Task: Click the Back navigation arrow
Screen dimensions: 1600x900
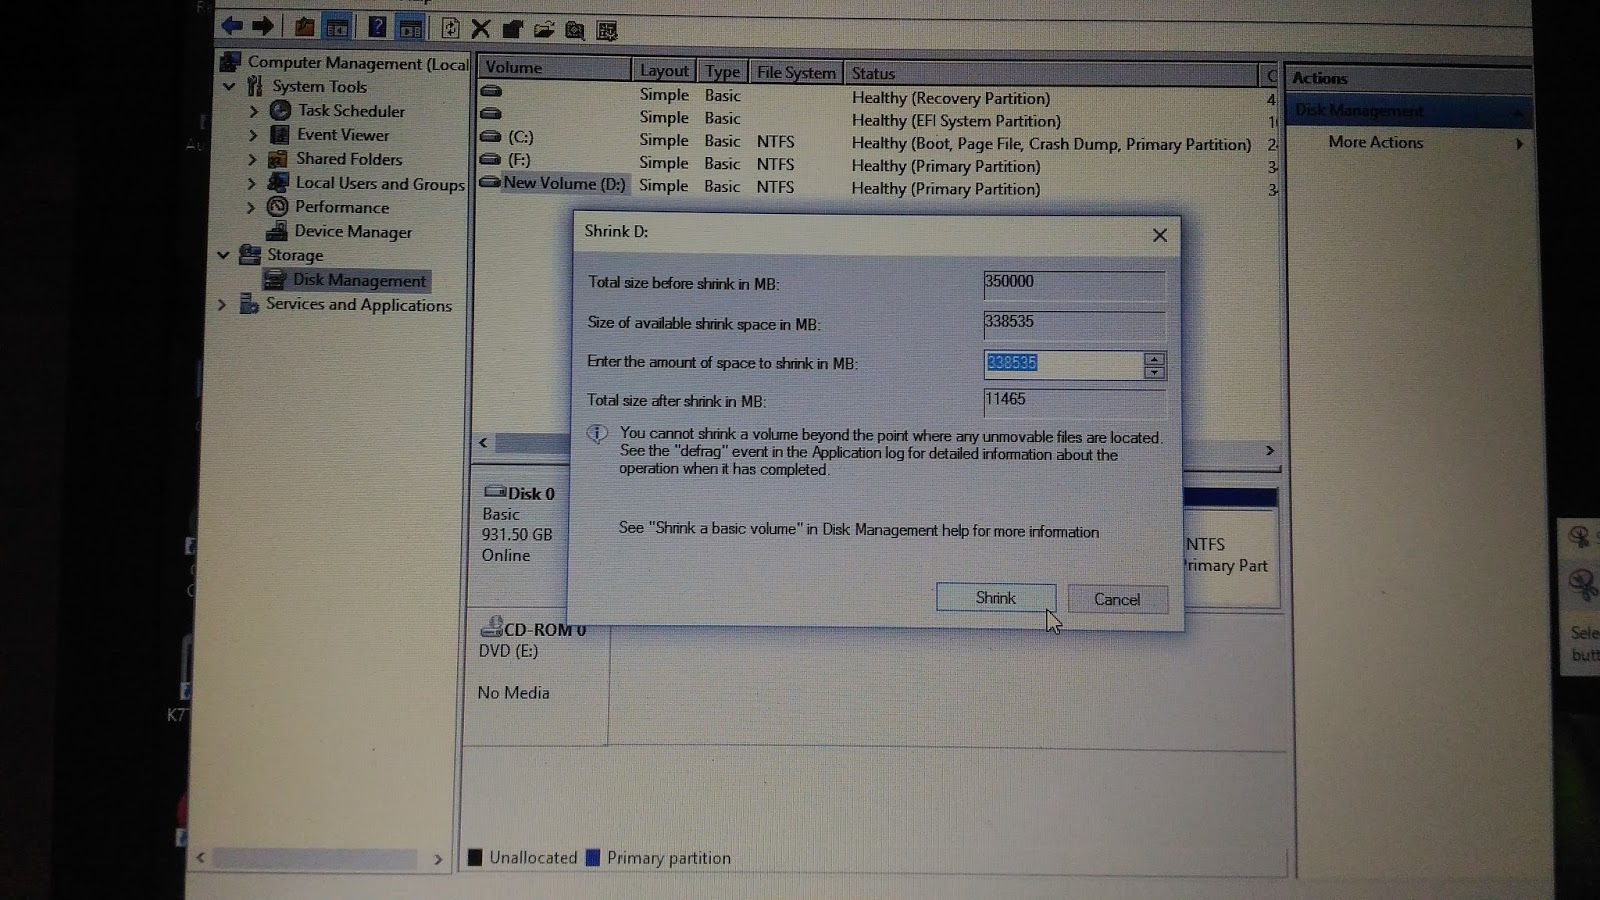Action: point(231,26)
